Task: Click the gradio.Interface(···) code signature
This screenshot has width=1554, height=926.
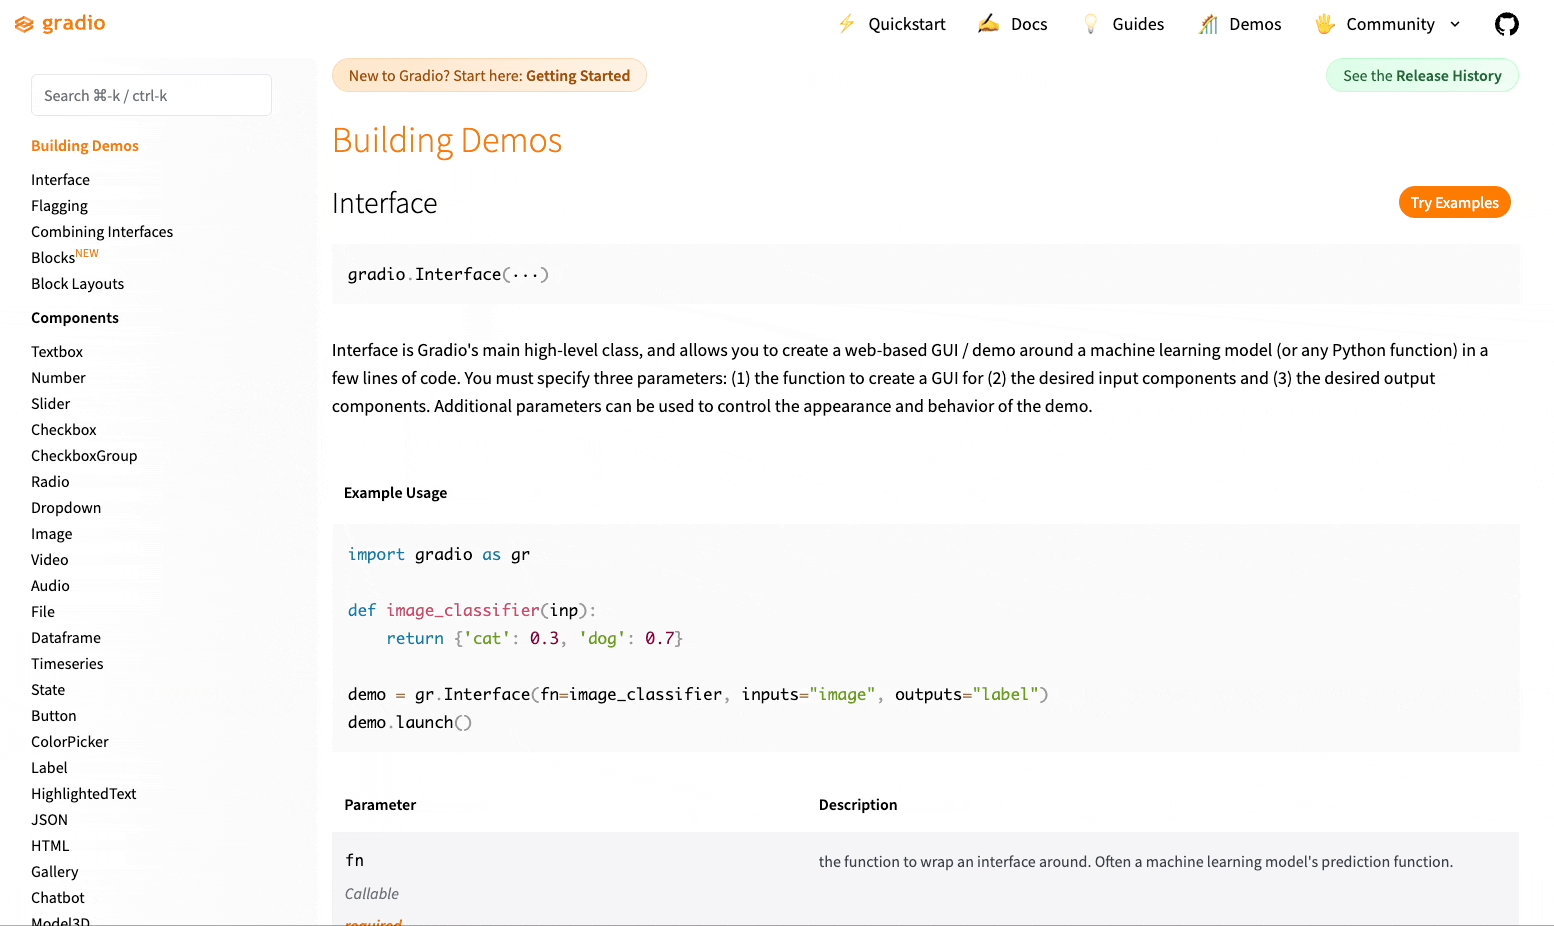Action: click(x=448, y=274)
